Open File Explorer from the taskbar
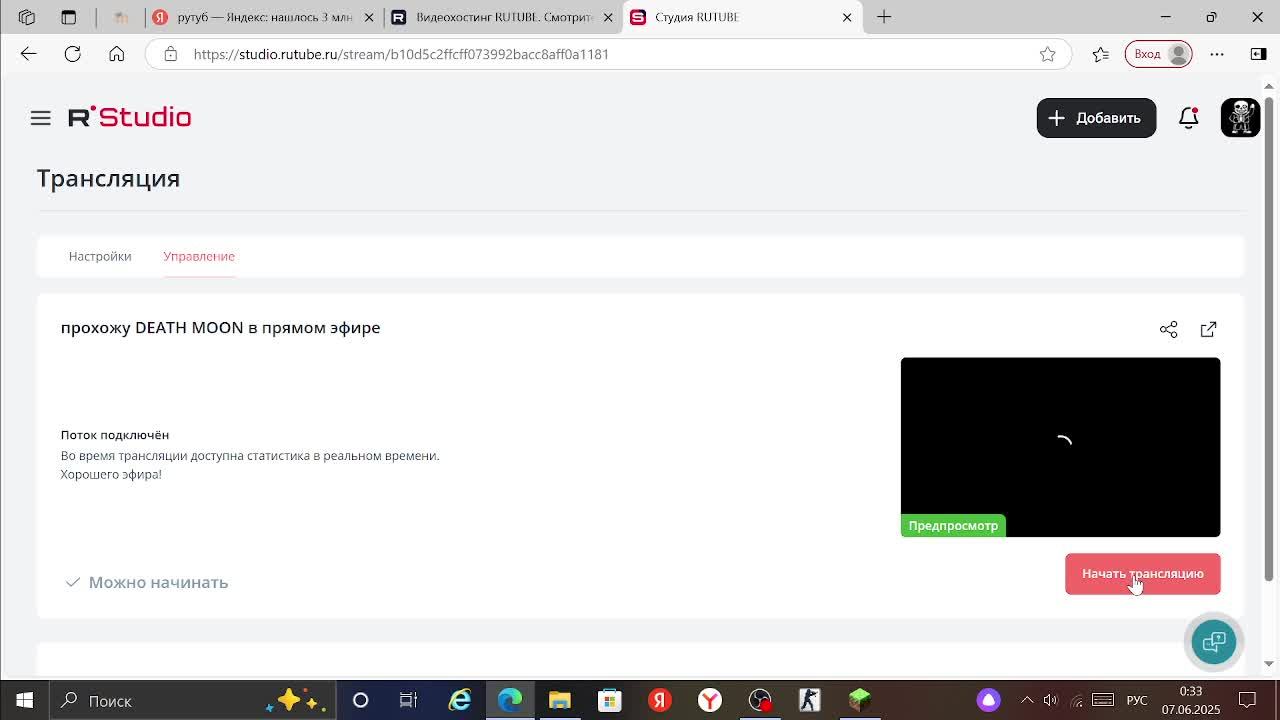The width and height of the screenshot is (1280, 720). click(560, 700)
